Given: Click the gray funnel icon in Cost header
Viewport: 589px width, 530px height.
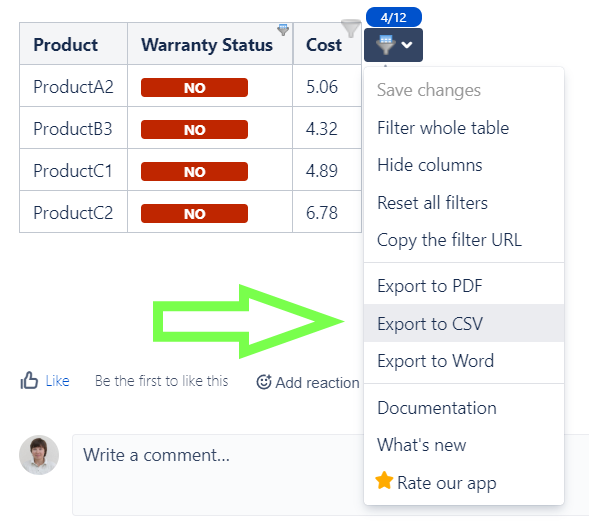Looking at the screenshot, I should [350, 29].
